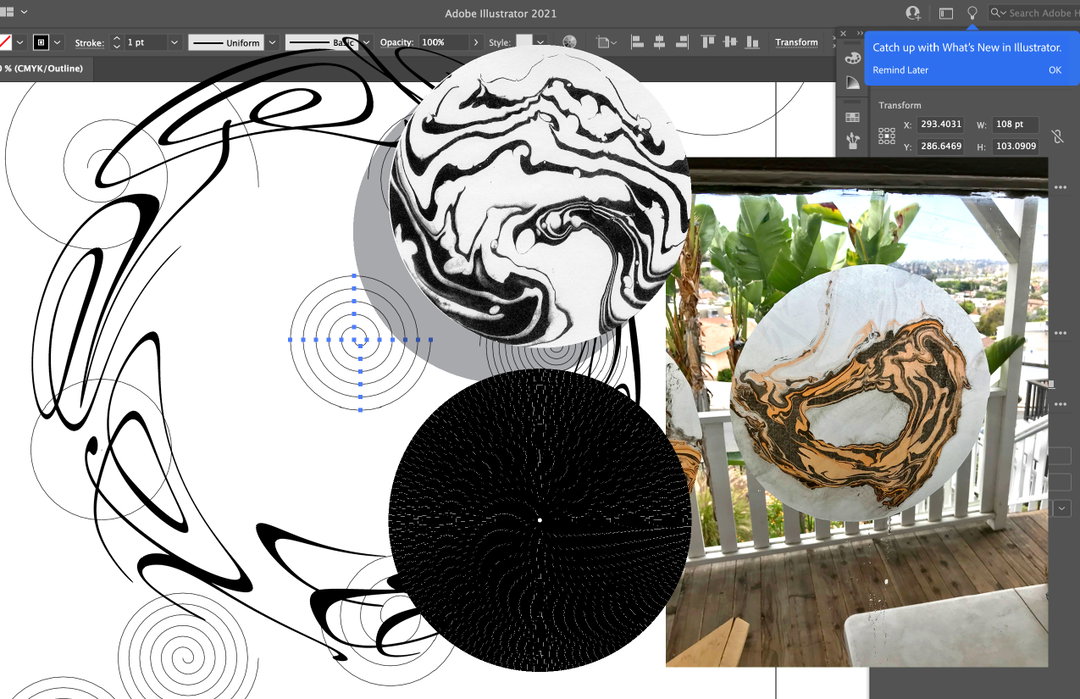Viewport: 1080px width, 699px height.
Task: Click the Uniform variable width profile
Action: (x=226, y=42)
